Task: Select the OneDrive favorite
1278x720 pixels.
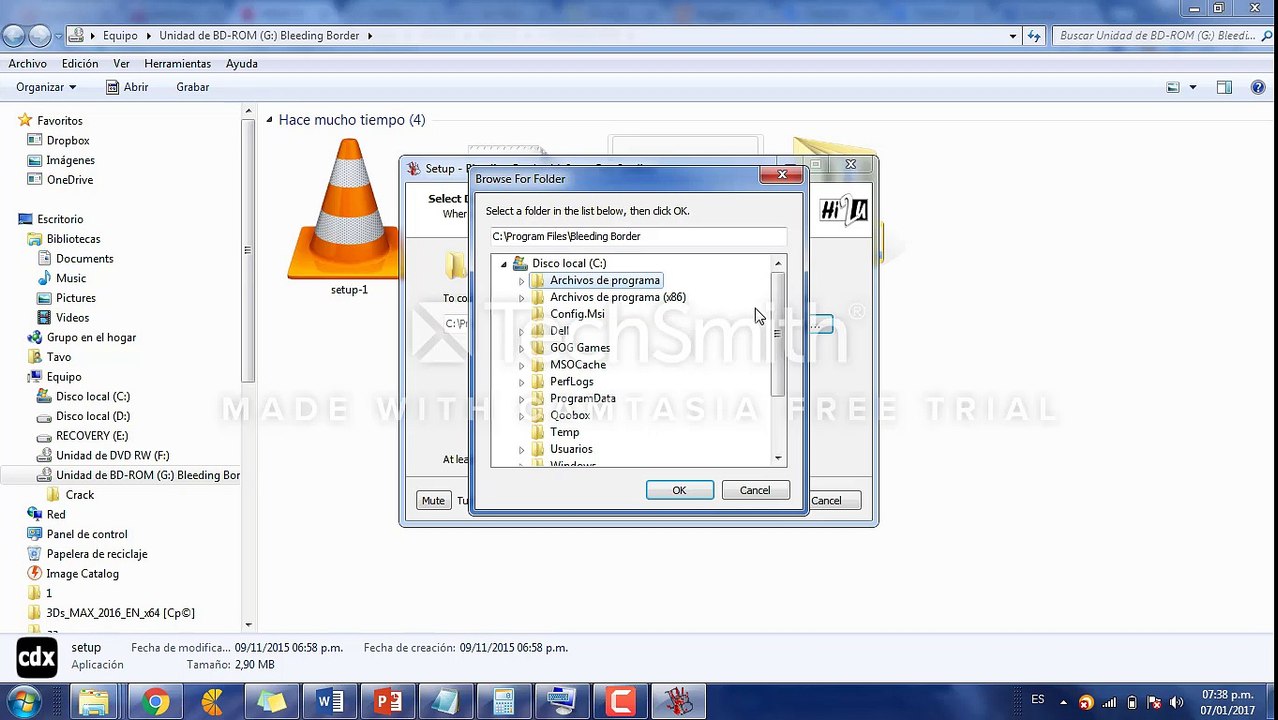Action: pyautogui.click(x=69, y=180)
